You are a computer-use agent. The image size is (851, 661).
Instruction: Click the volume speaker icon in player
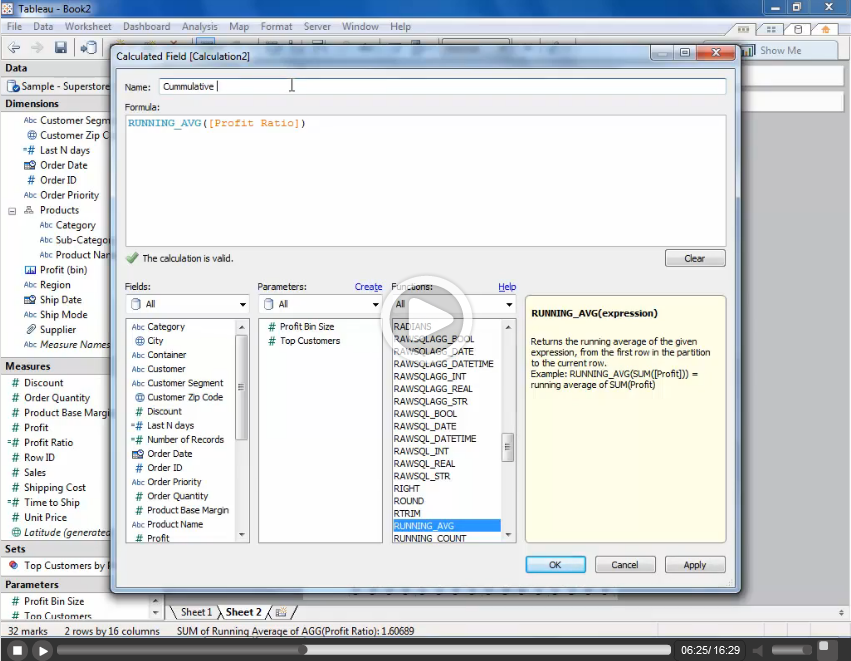point(758,651)
